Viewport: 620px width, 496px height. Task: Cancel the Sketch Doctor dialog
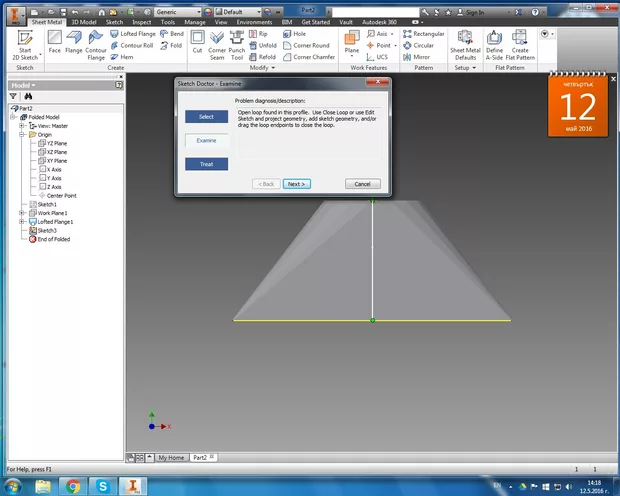(362, 184)
